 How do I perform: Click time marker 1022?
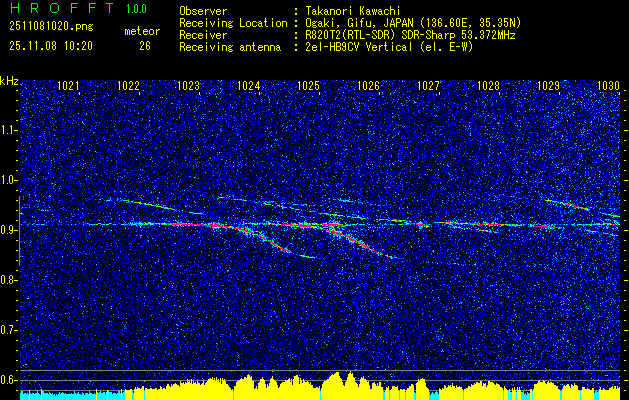coord(128,85)
